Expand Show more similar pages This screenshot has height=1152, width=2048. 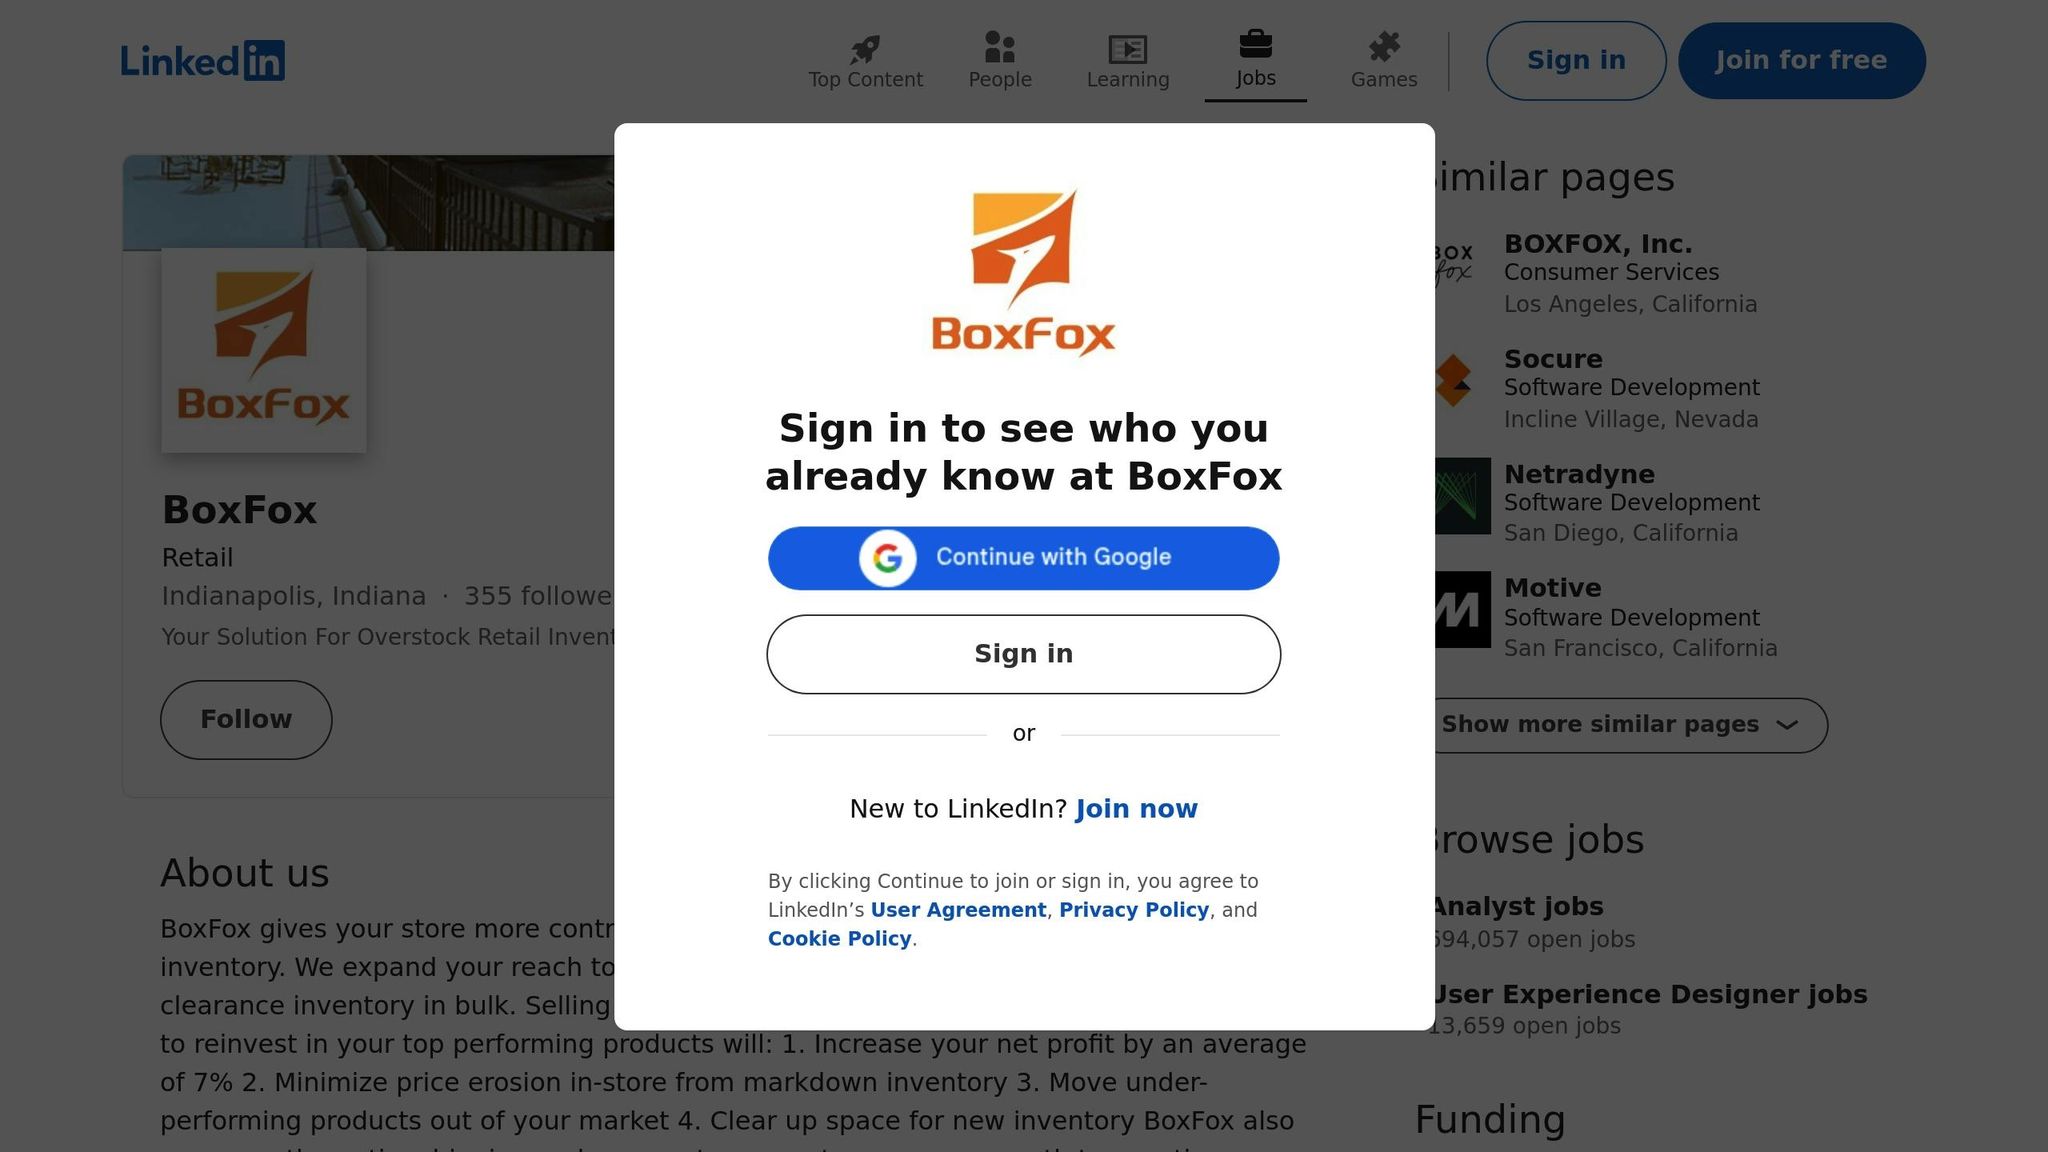pyautogui.click(x=1628, y=725)
